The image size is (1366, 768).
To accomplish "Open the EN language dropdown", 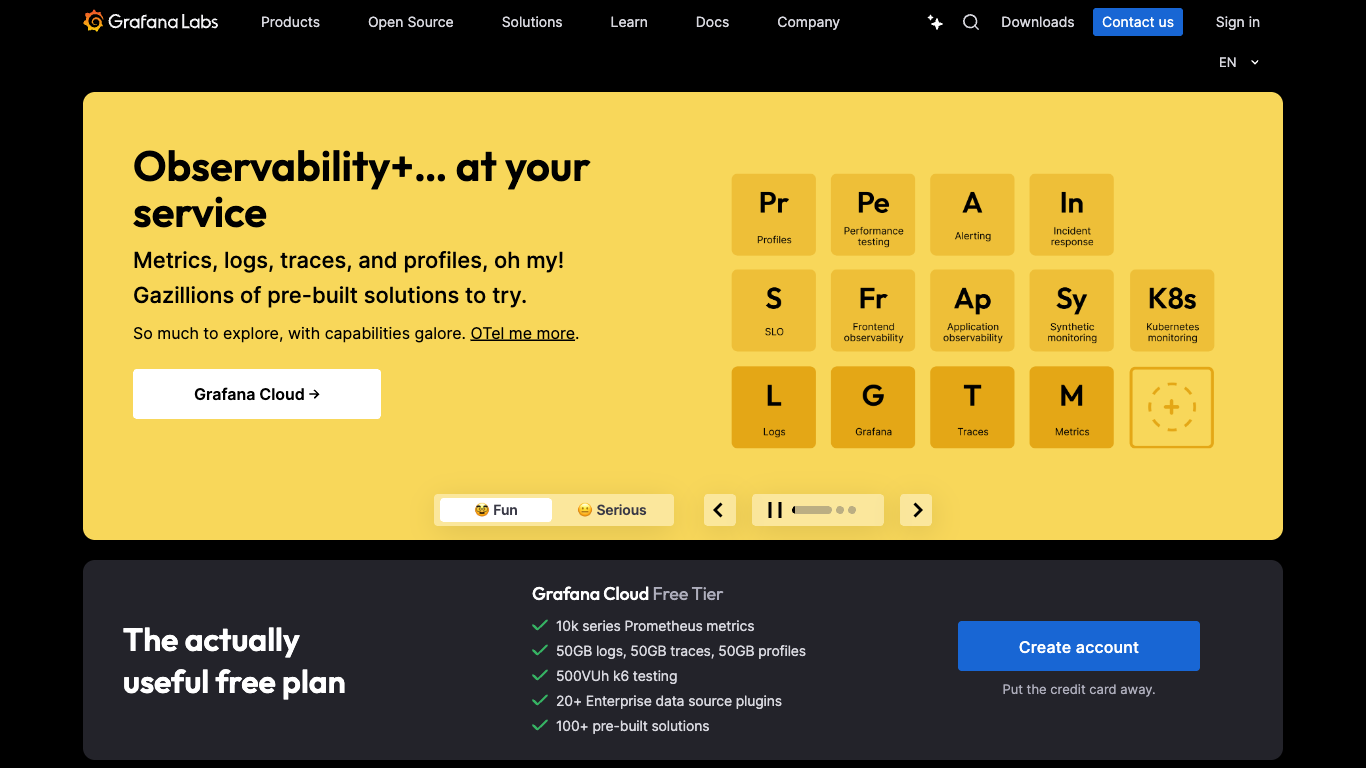I will coord(1239,62).
